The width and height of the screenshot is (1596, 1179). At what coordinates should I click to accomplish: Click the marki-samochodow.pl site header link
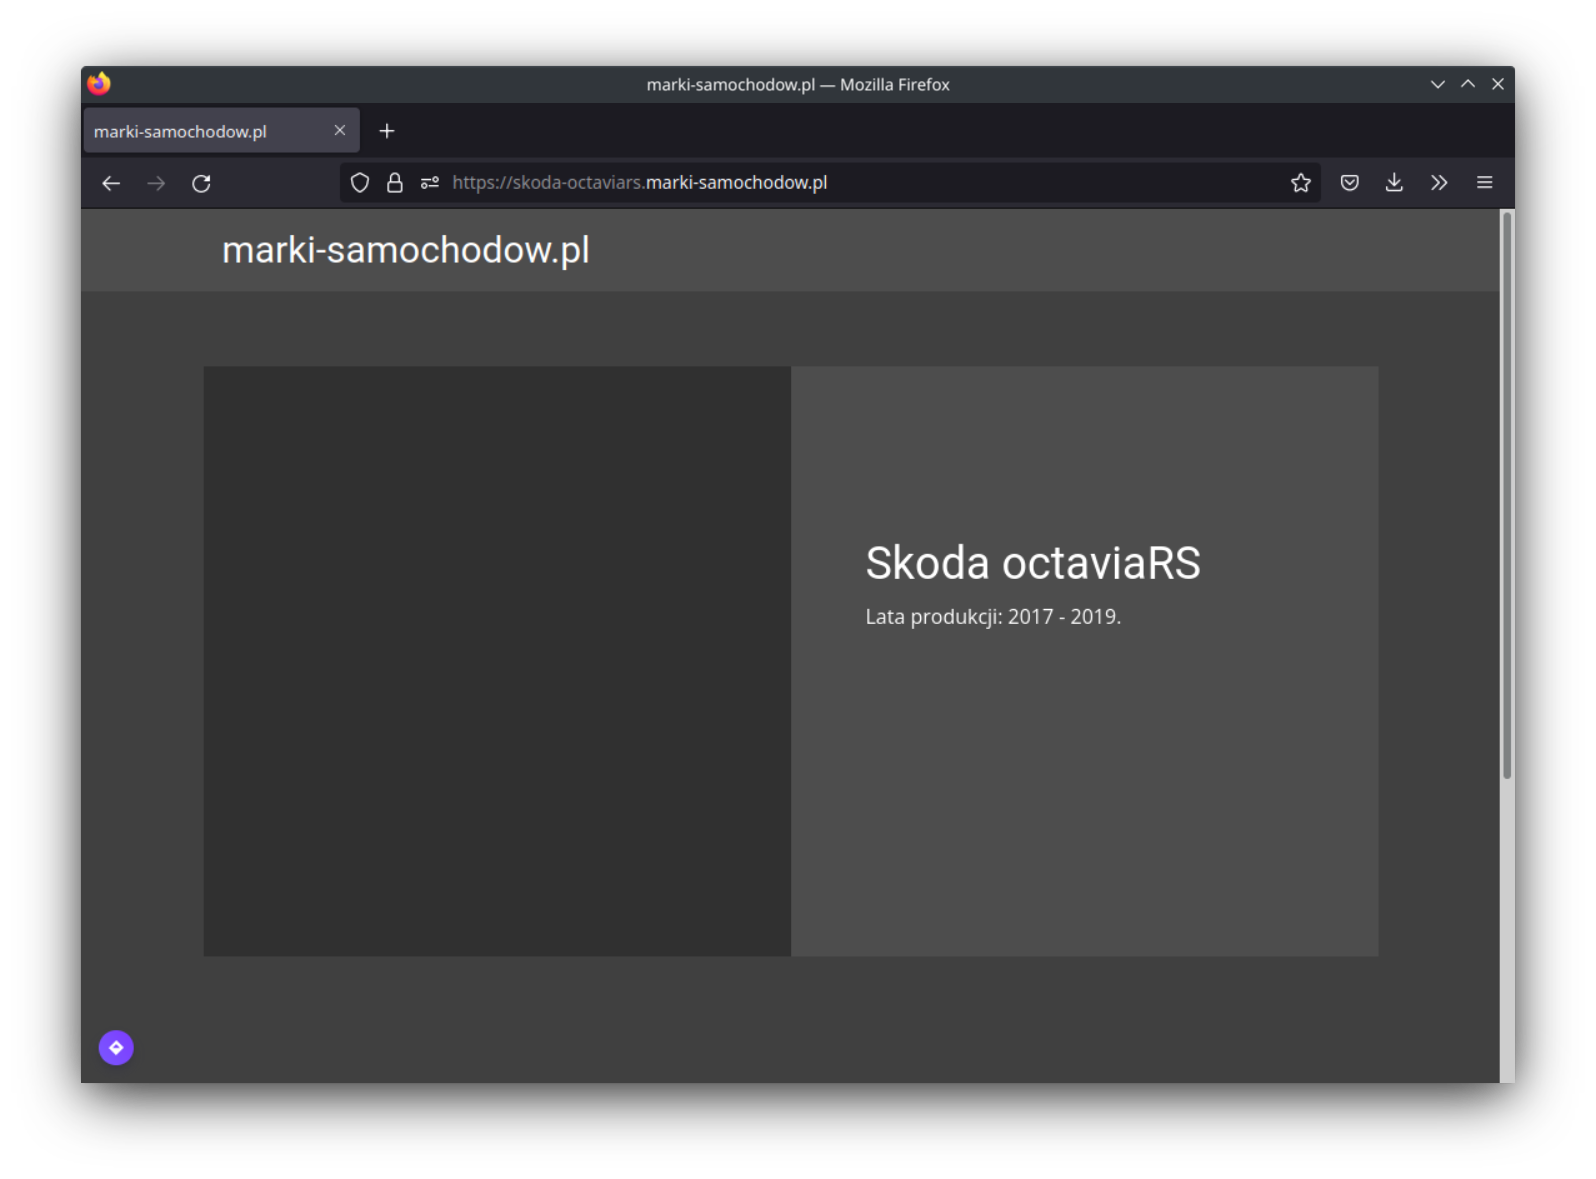point(405,250)
